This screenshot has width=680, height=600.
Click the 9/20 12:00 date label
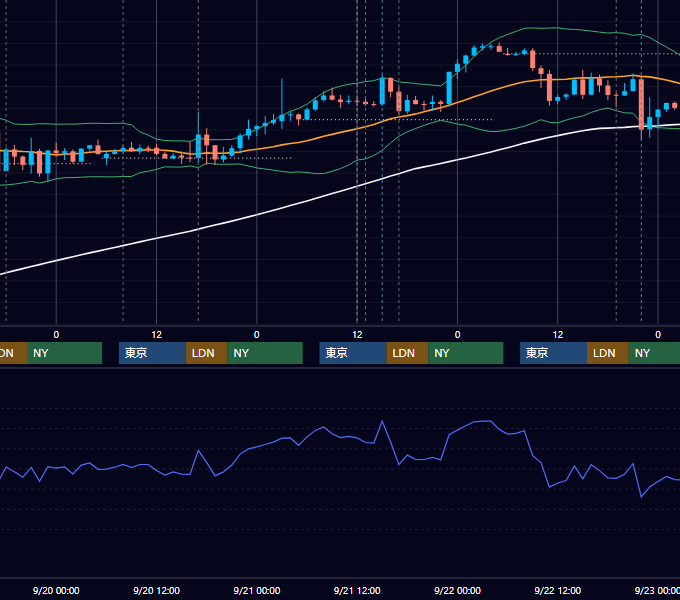pyautogui.click(x=157, y=590)
